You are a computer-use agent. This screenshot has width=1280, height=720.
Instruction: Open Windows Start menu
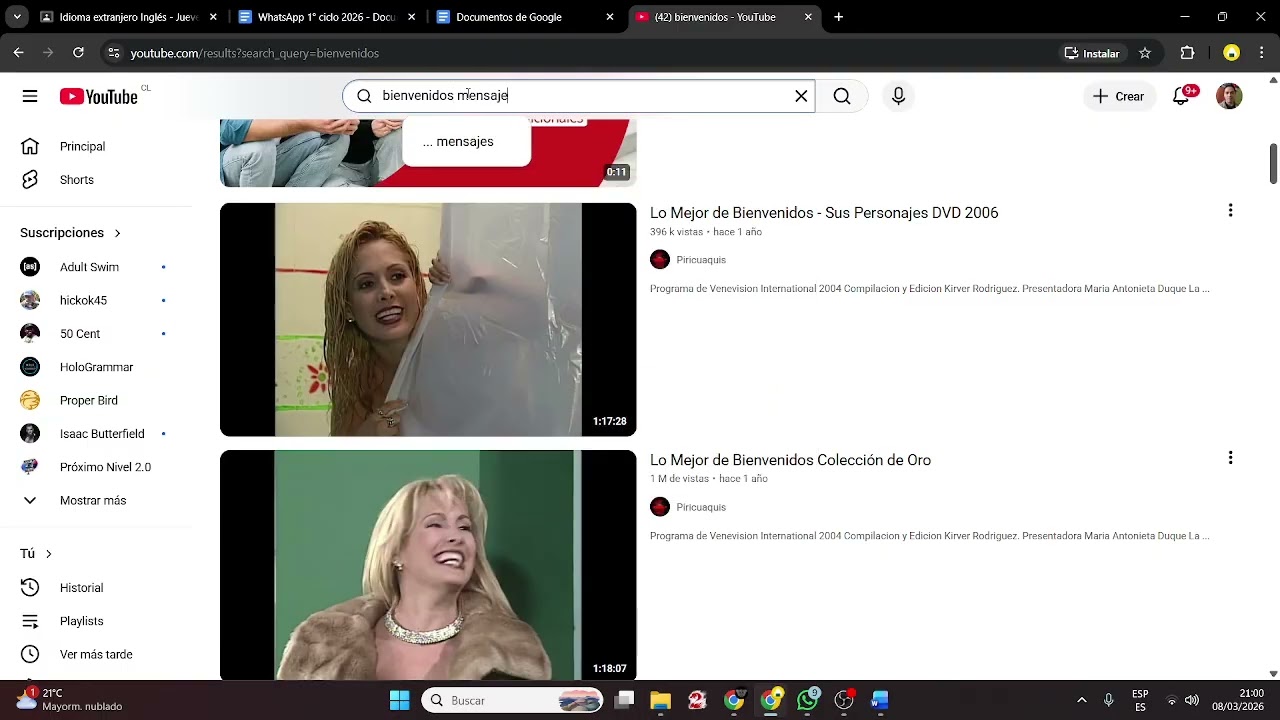(x=399, y=700)
